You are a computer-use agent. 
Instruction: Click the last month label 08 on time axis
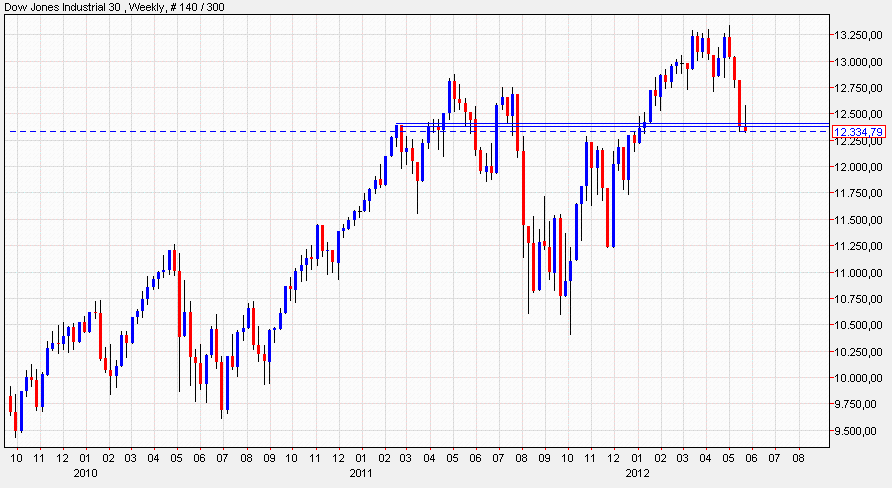797,457
